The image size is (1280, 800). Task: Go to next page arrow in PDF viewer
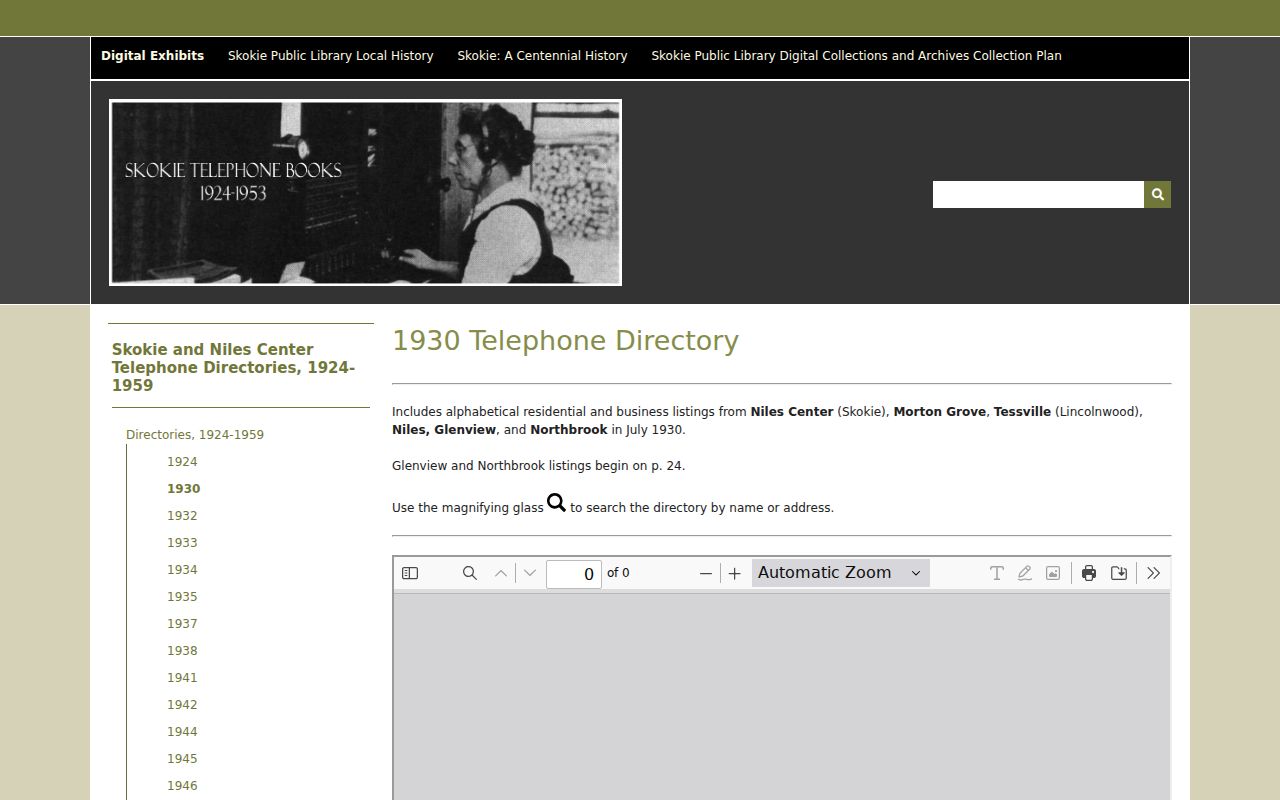530,573
